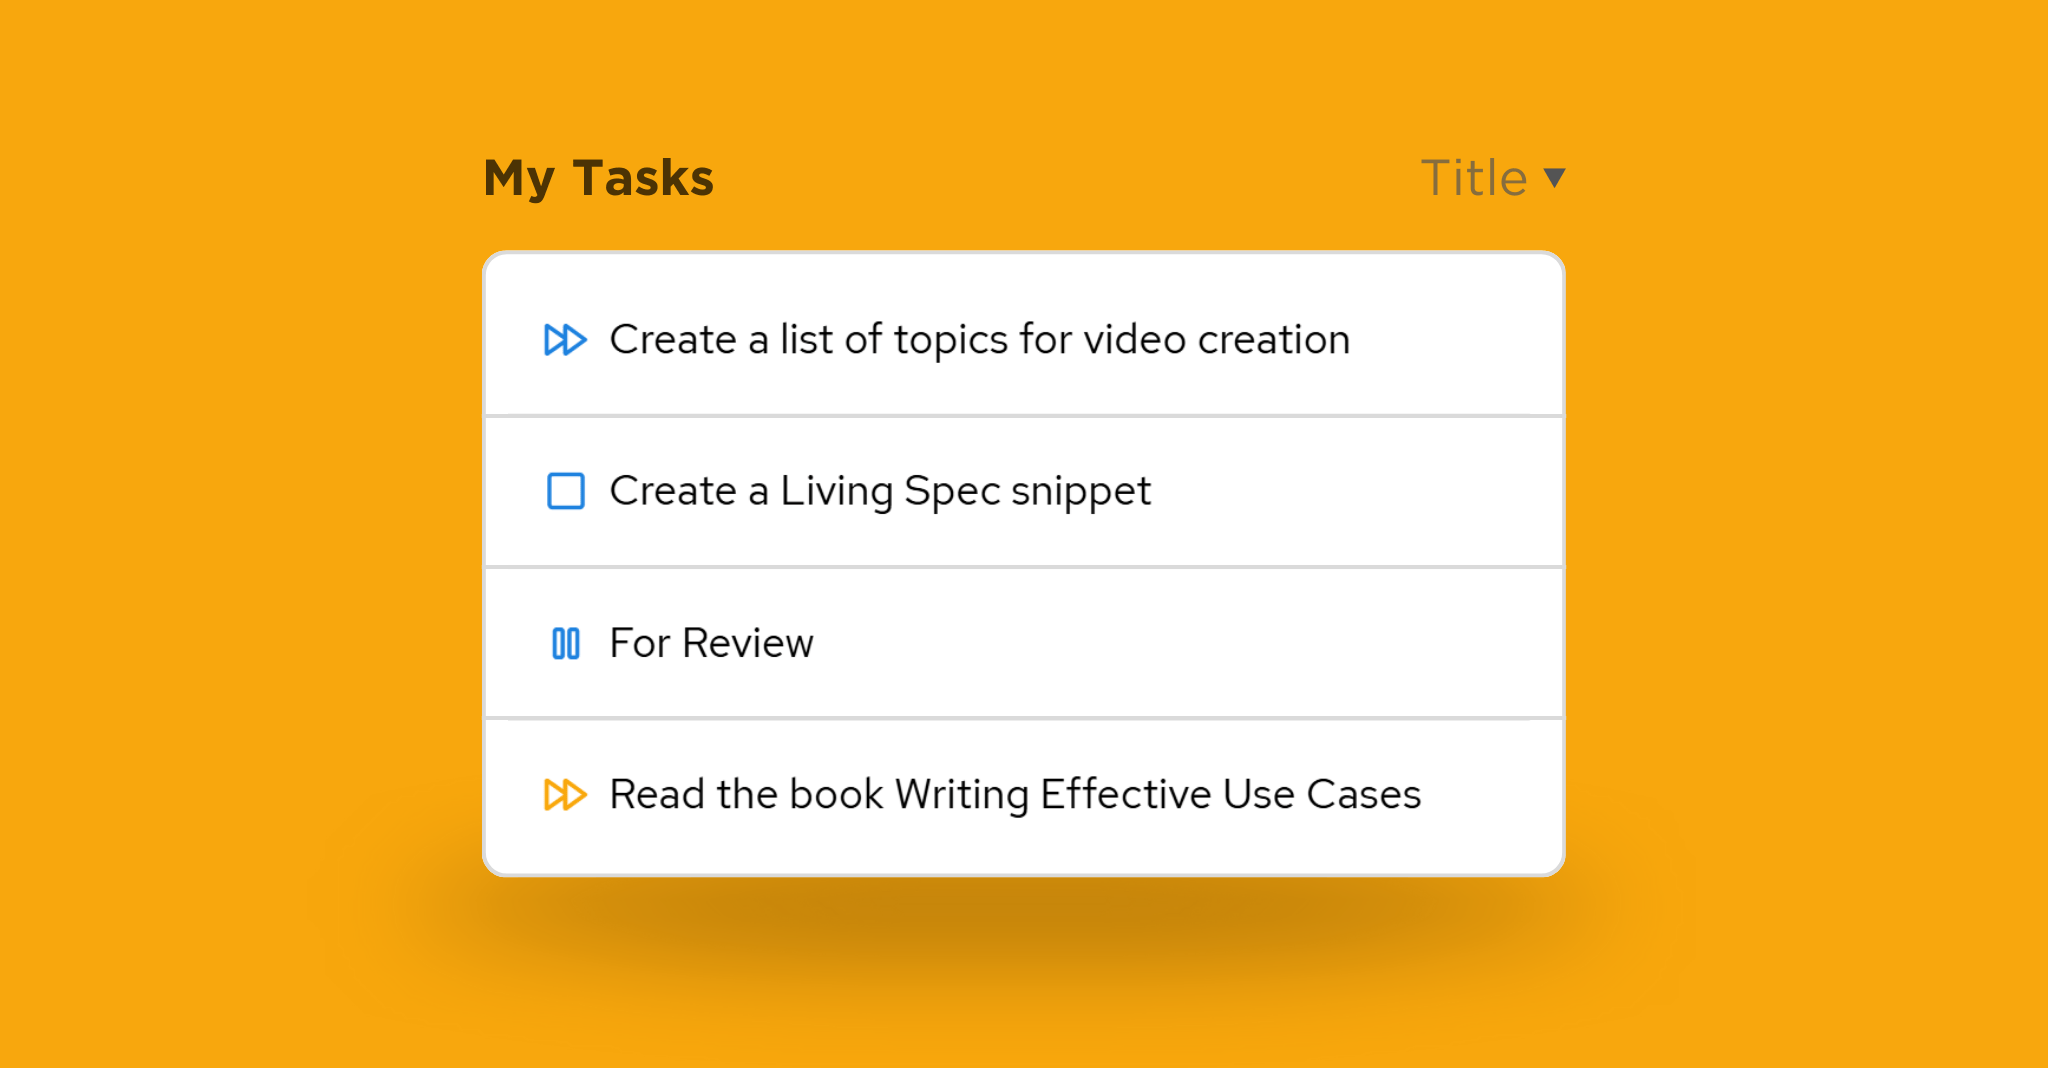Open the Title sort dropdown label
This screenshot has height=1068, width=2048.
[1473, 178]
